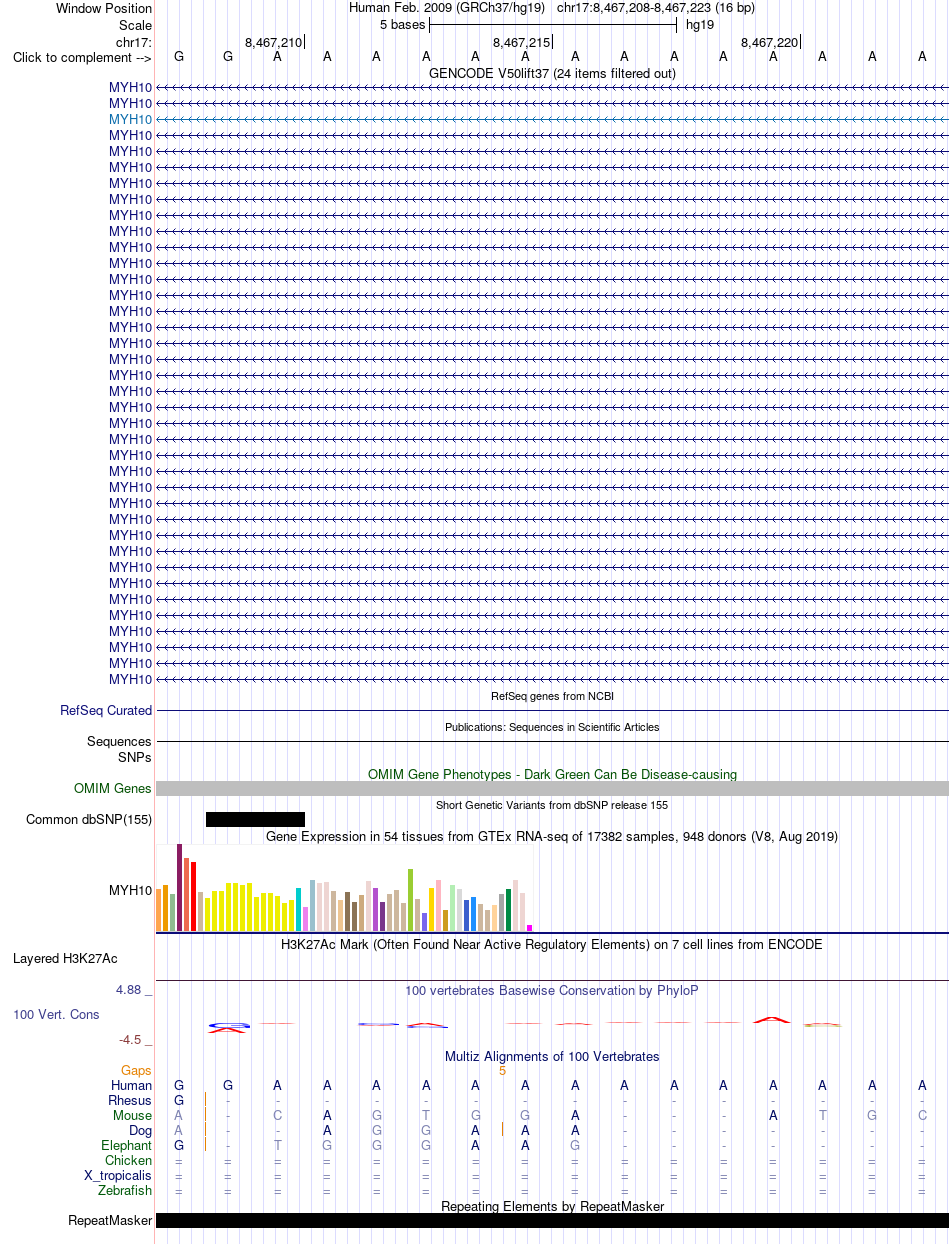
Task: Click the chr17: ruler label
Action: coord(134,41)
